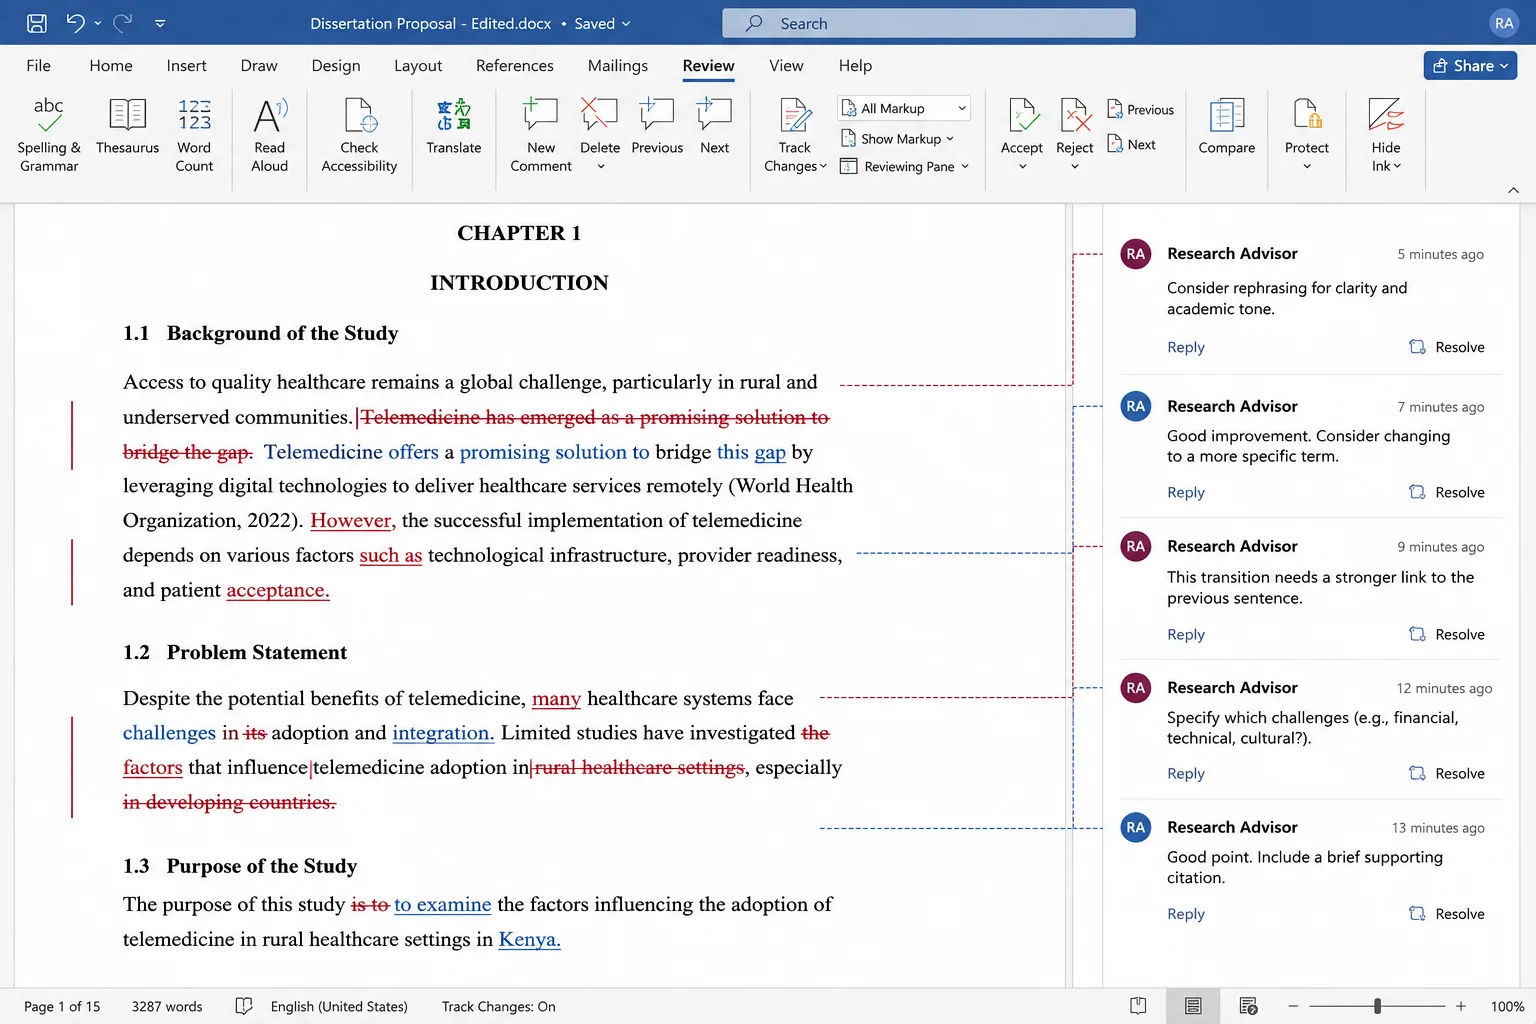The width and height of the screenshot is (1536, 1024).
Task: Toggle Track Changes: On in status bar
Action: pyautogui.click(x=498, y=1006)
